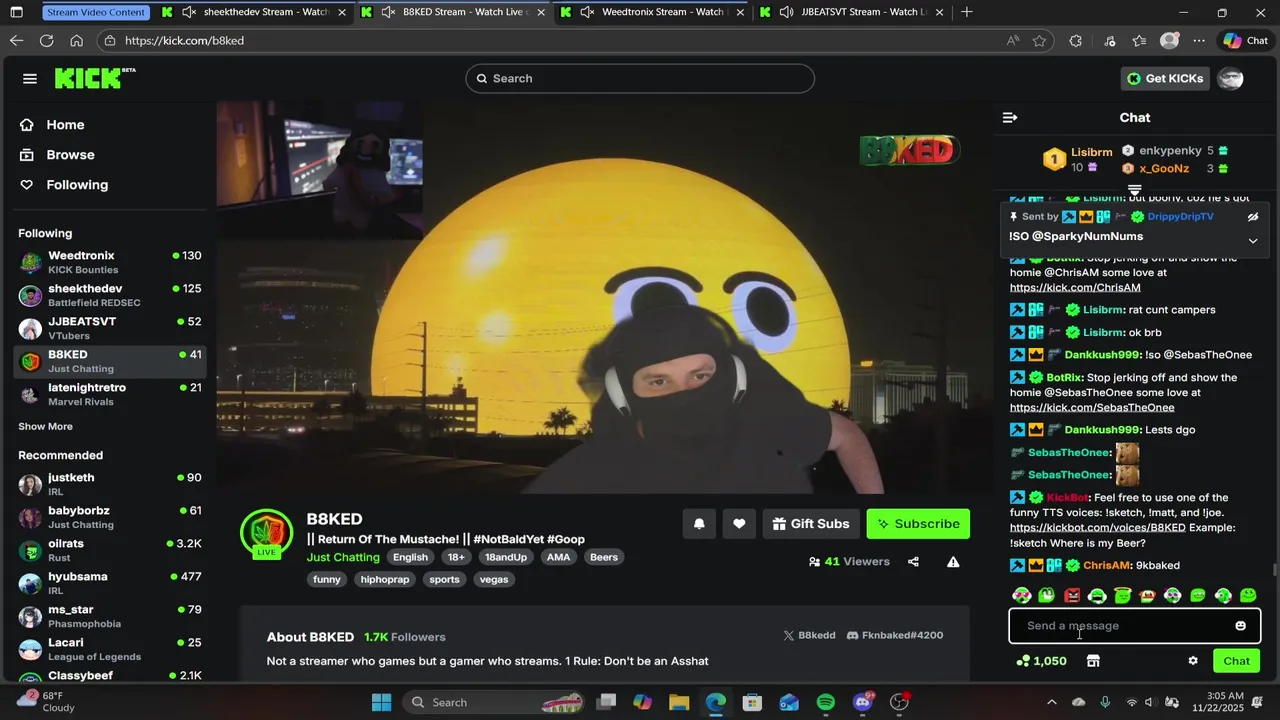Open the Kick hamburger sidebar menu

pos(30,79)
